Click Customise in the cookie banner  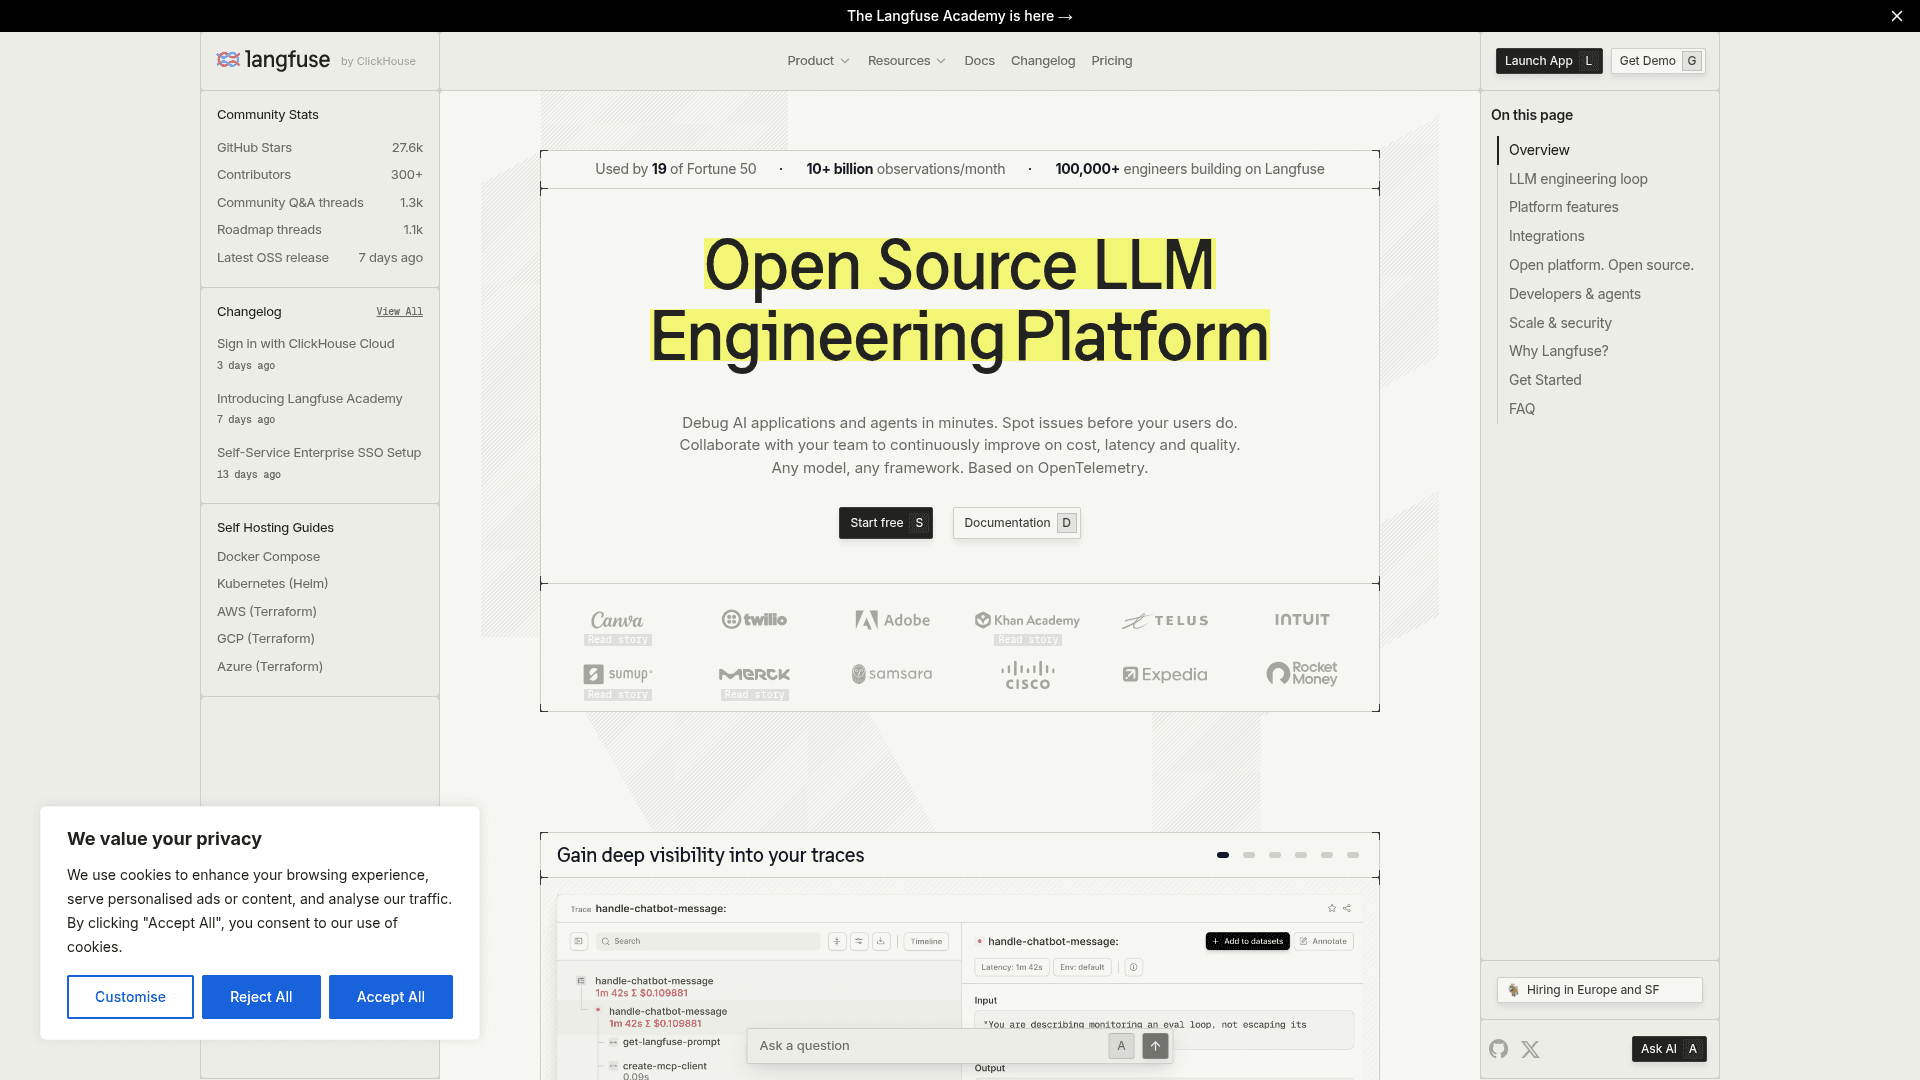click(130, 997)
